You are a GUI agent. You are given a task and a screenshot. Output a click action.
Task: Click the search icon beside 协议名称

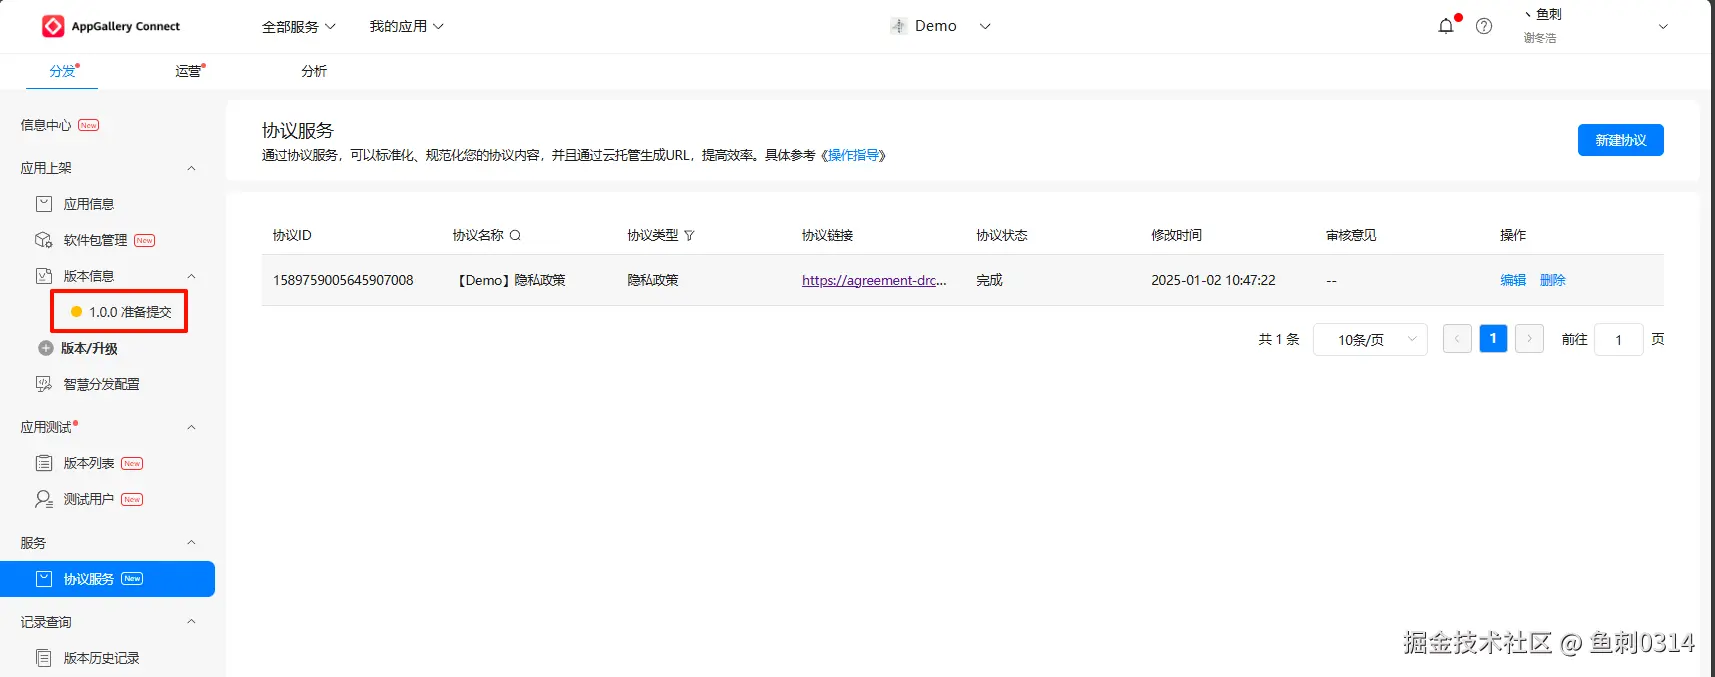515,236
